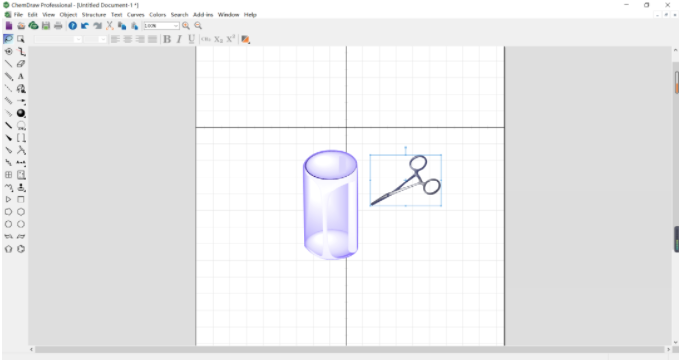Image resolution: width=679 pixels, height=360 pixels.
Task: Select the Eraser tool
Action: pos(21,64)
